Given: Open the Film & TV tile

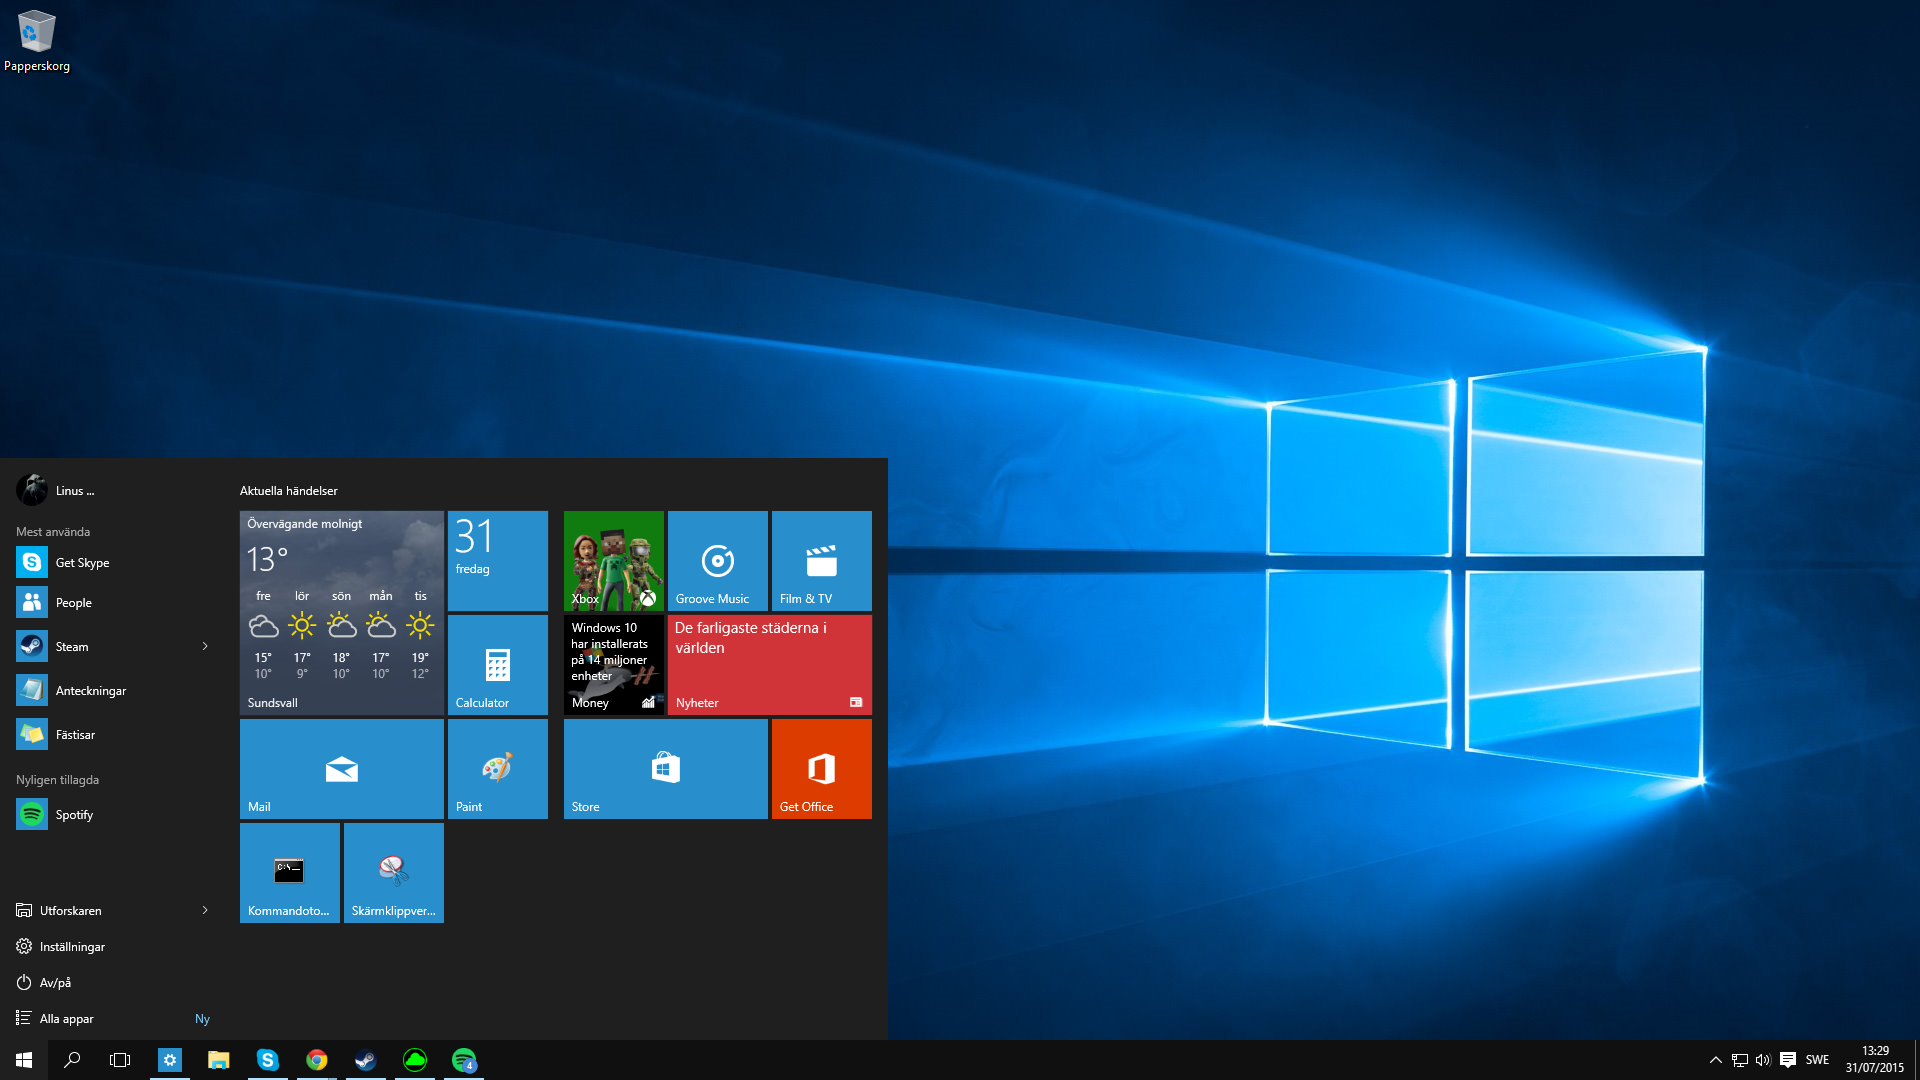Looking at the screenshot, I should pos(821,560).
